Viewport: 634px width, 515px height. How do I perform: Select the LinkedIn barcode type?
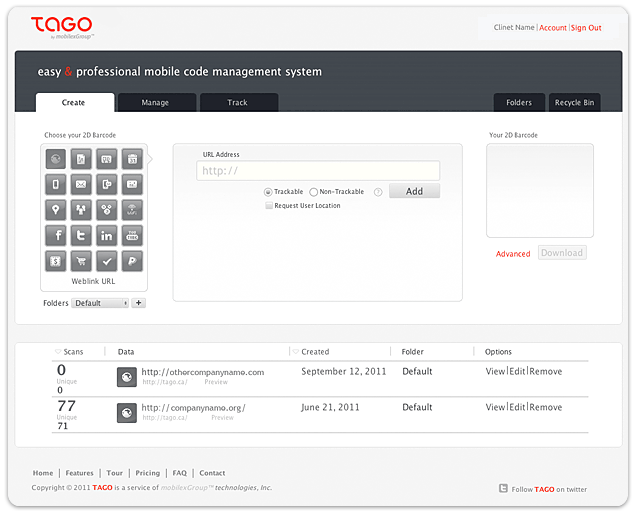pos(107,236)
